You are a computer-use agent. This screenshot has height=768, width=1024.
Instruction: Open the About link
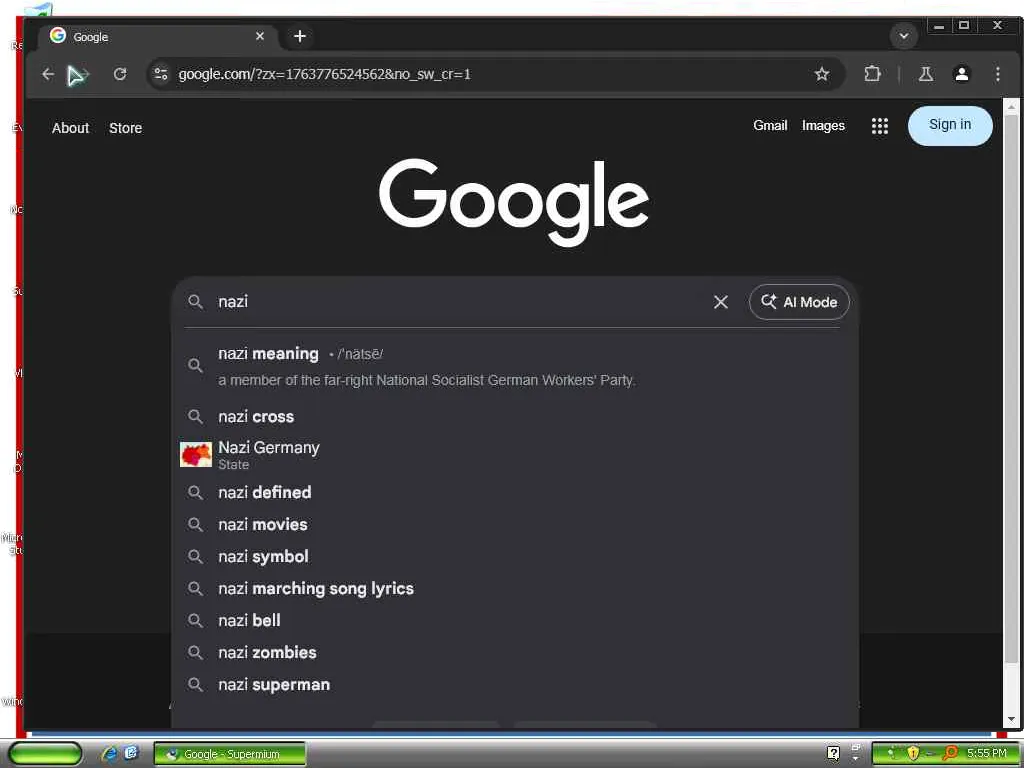point(71,128)
